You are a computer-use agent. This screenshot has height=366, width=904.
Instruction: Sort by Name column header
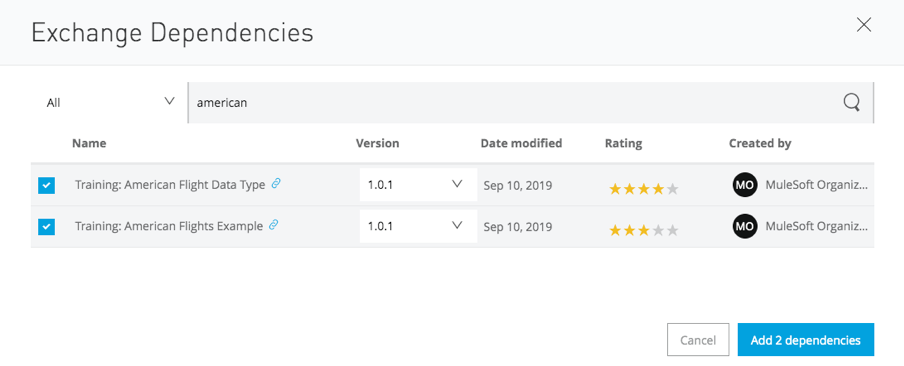click(x=89, y=143)
